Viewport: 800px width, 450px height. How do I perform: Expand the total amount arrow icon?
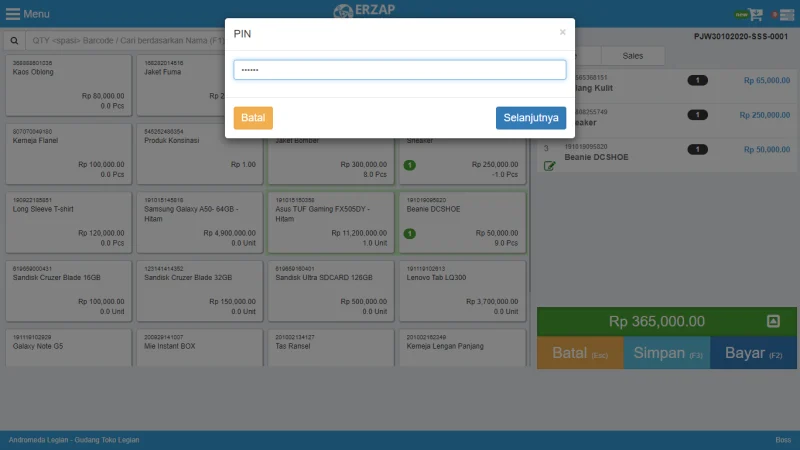point(772,321)
